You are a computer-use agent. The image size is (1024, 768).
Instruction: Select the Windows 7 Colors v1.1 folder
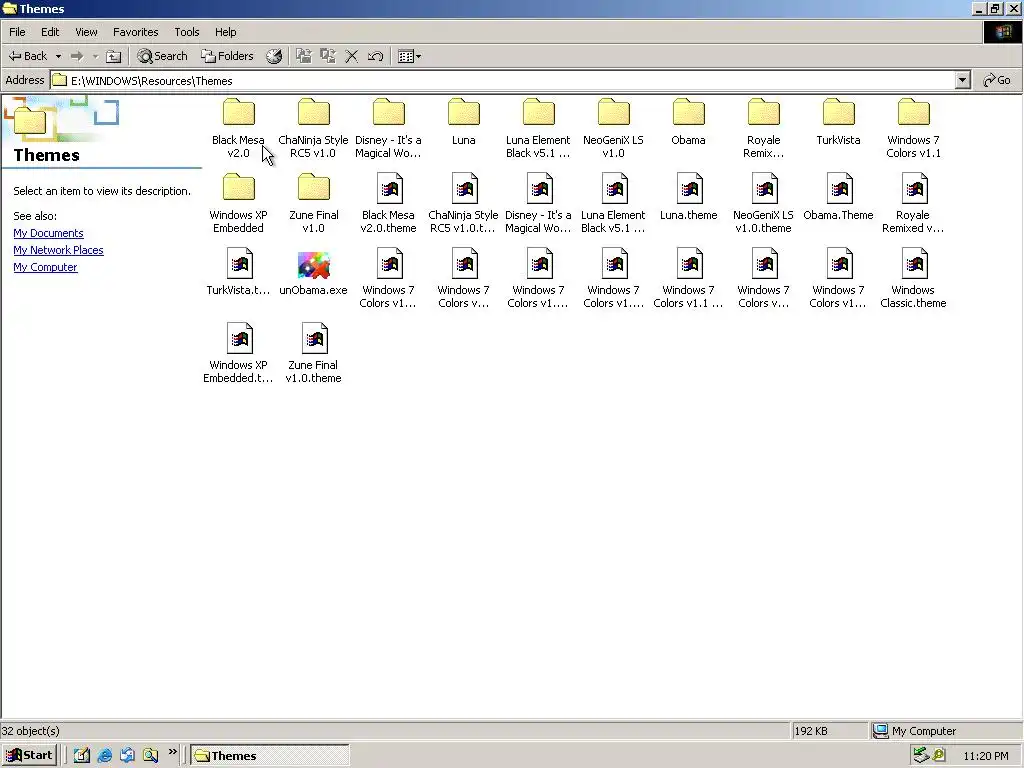tap(914, 128)
